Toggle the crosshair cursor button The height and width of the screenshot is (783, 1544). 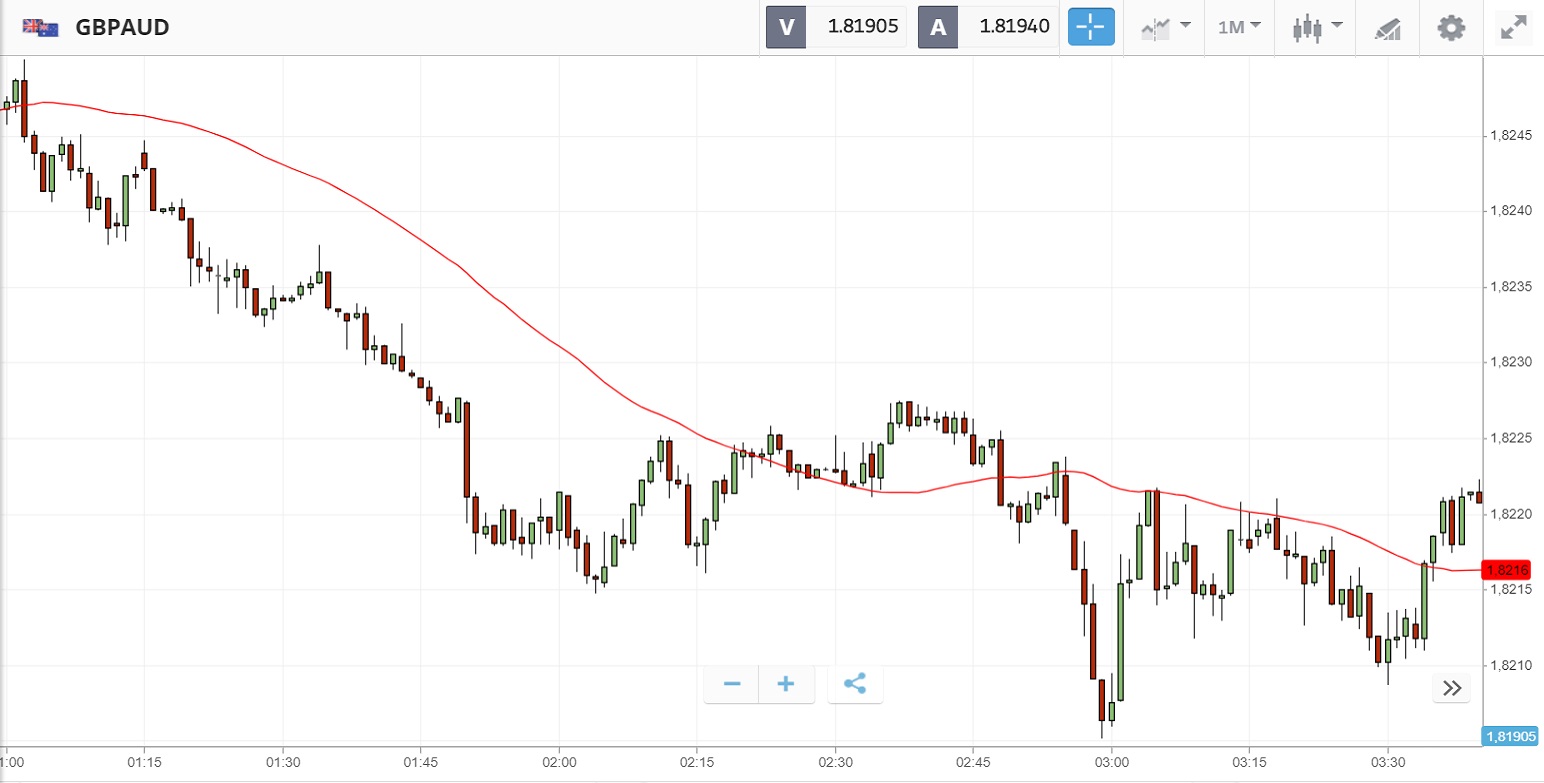(x=1091, y=27)
